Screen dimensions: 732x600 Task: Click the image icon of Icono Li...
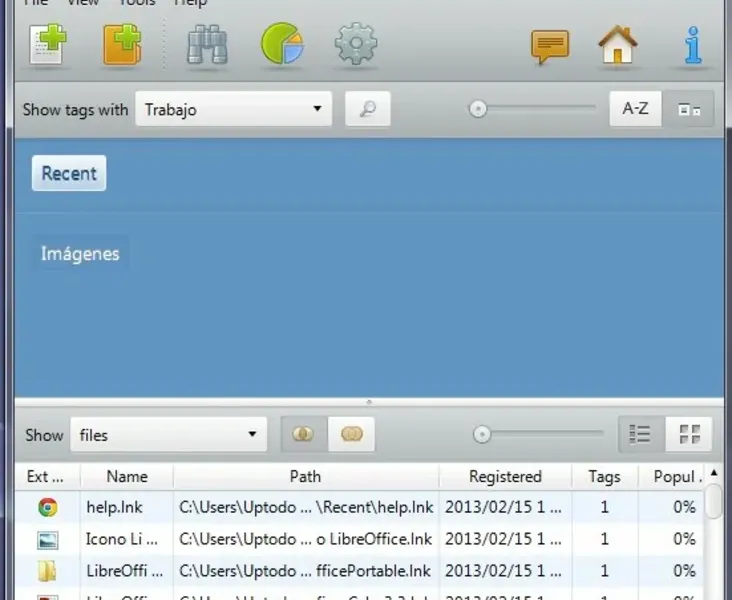[x=48, y=540]
